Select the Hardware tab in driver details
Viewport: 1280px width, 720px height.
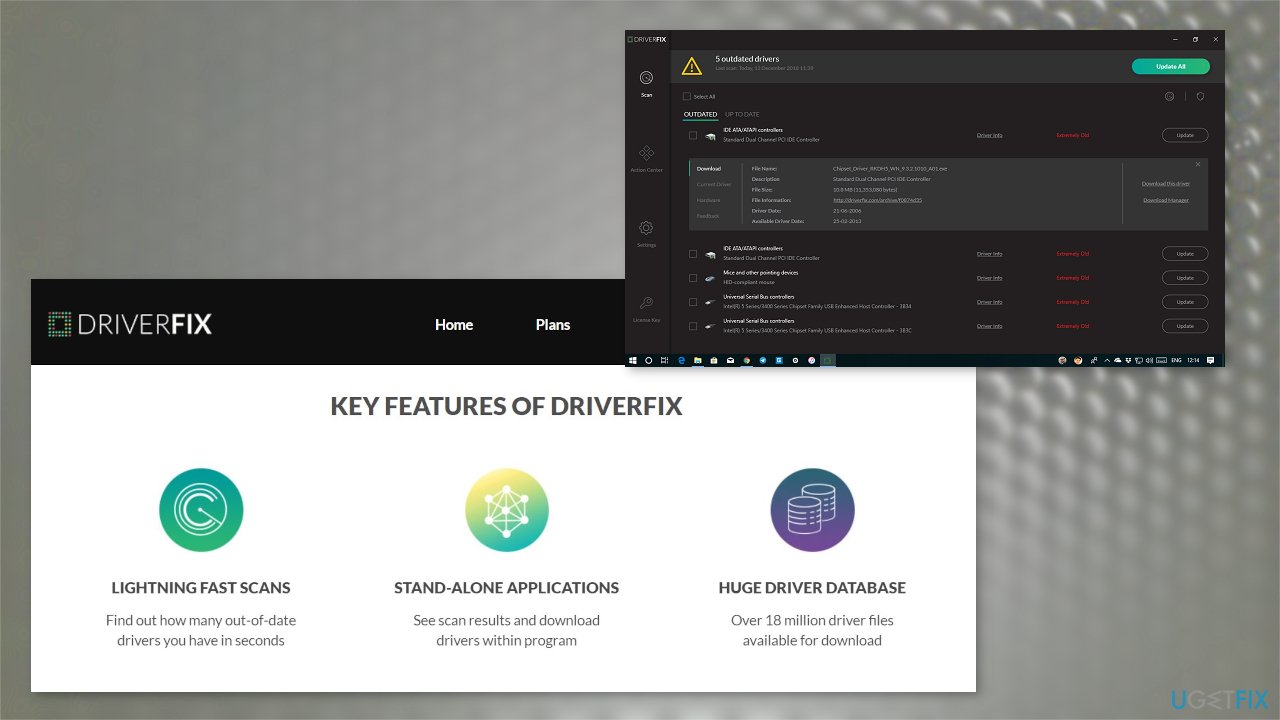pyautogui.click(x=708, y=200)
